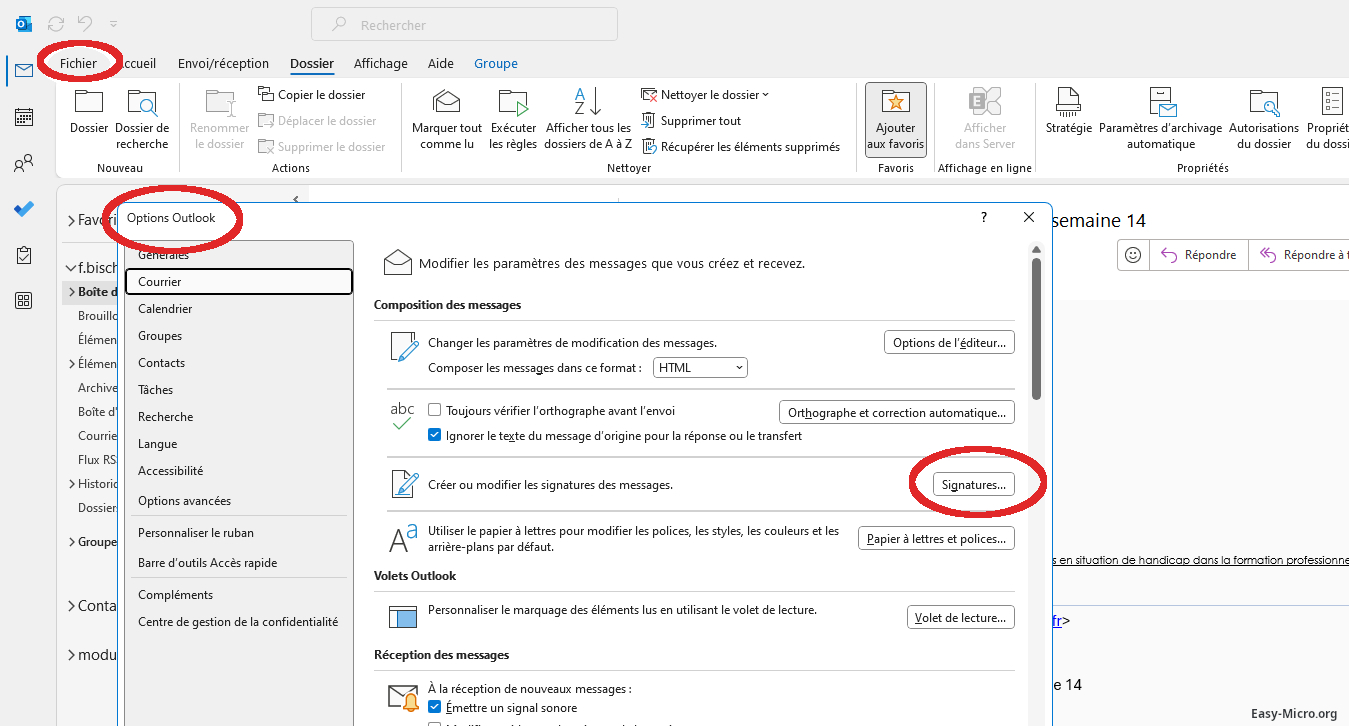
Task: Select Générales in options categories
Action: click(163, 255)
